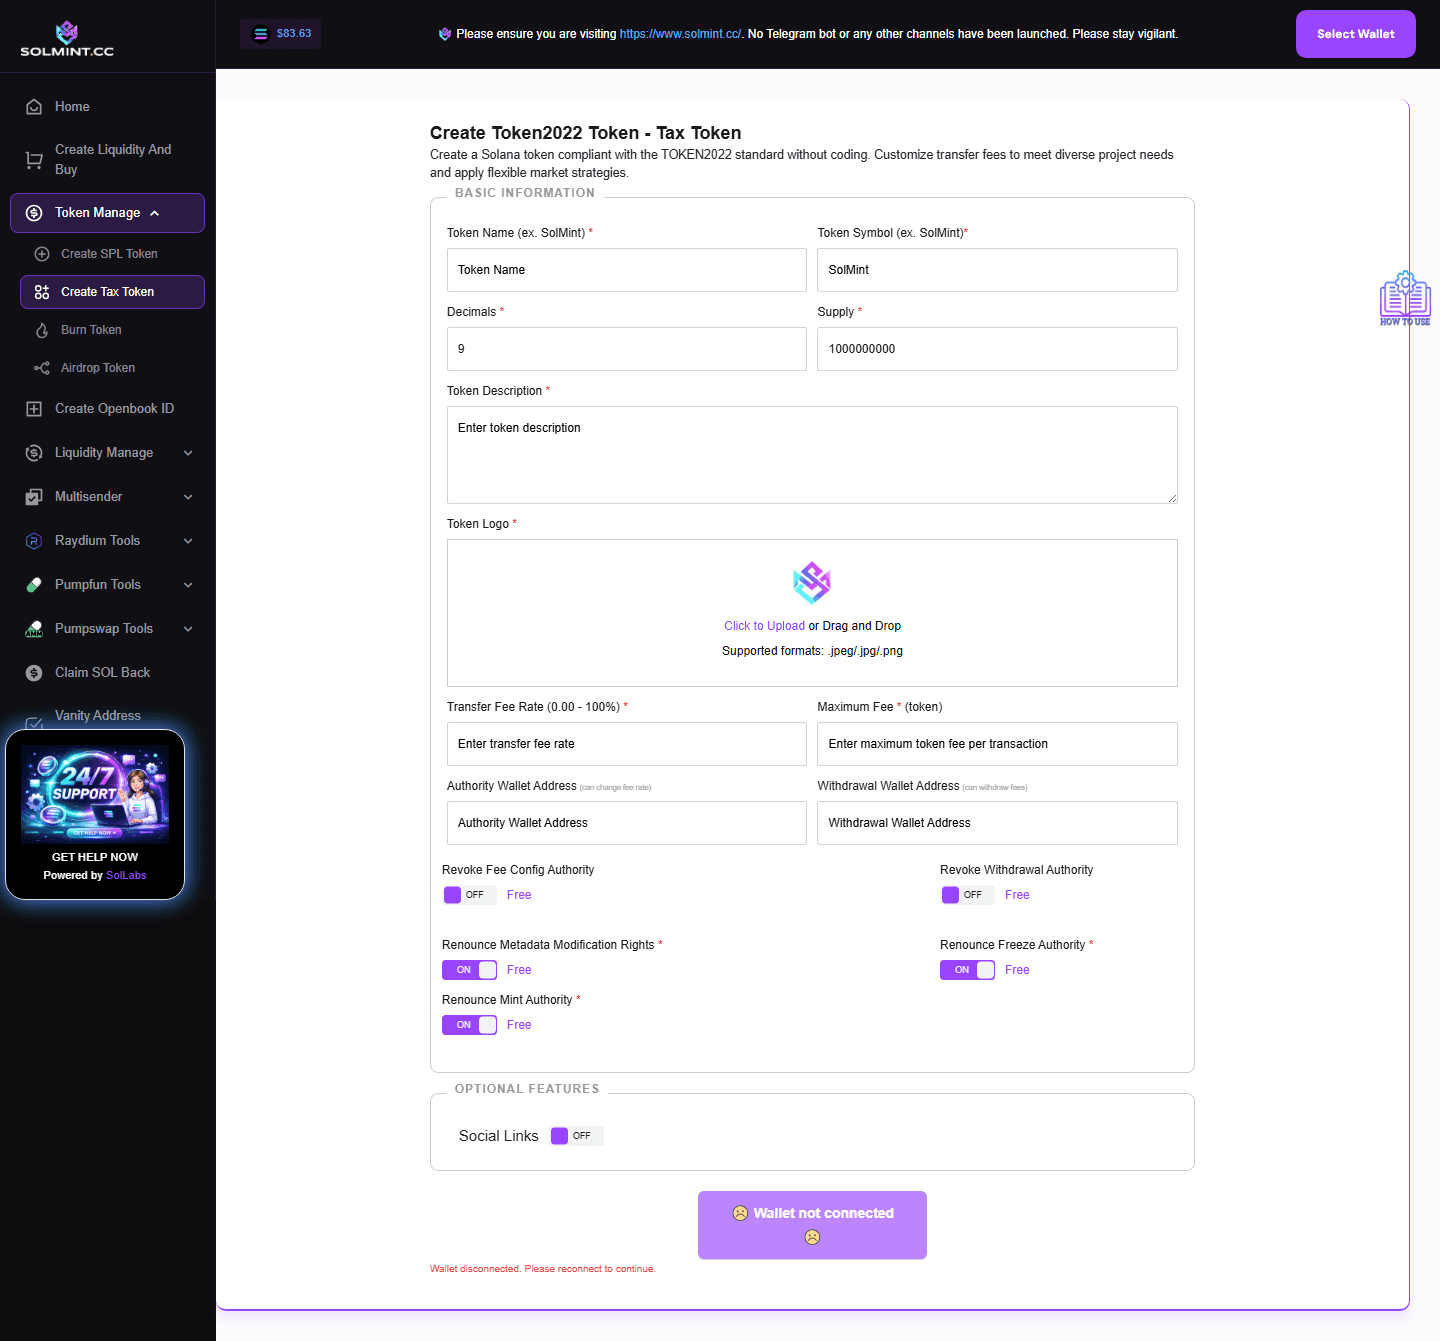The image size is (1440, 1341).
Task: Switch to Create Tax Token
Action: (107, 291)
